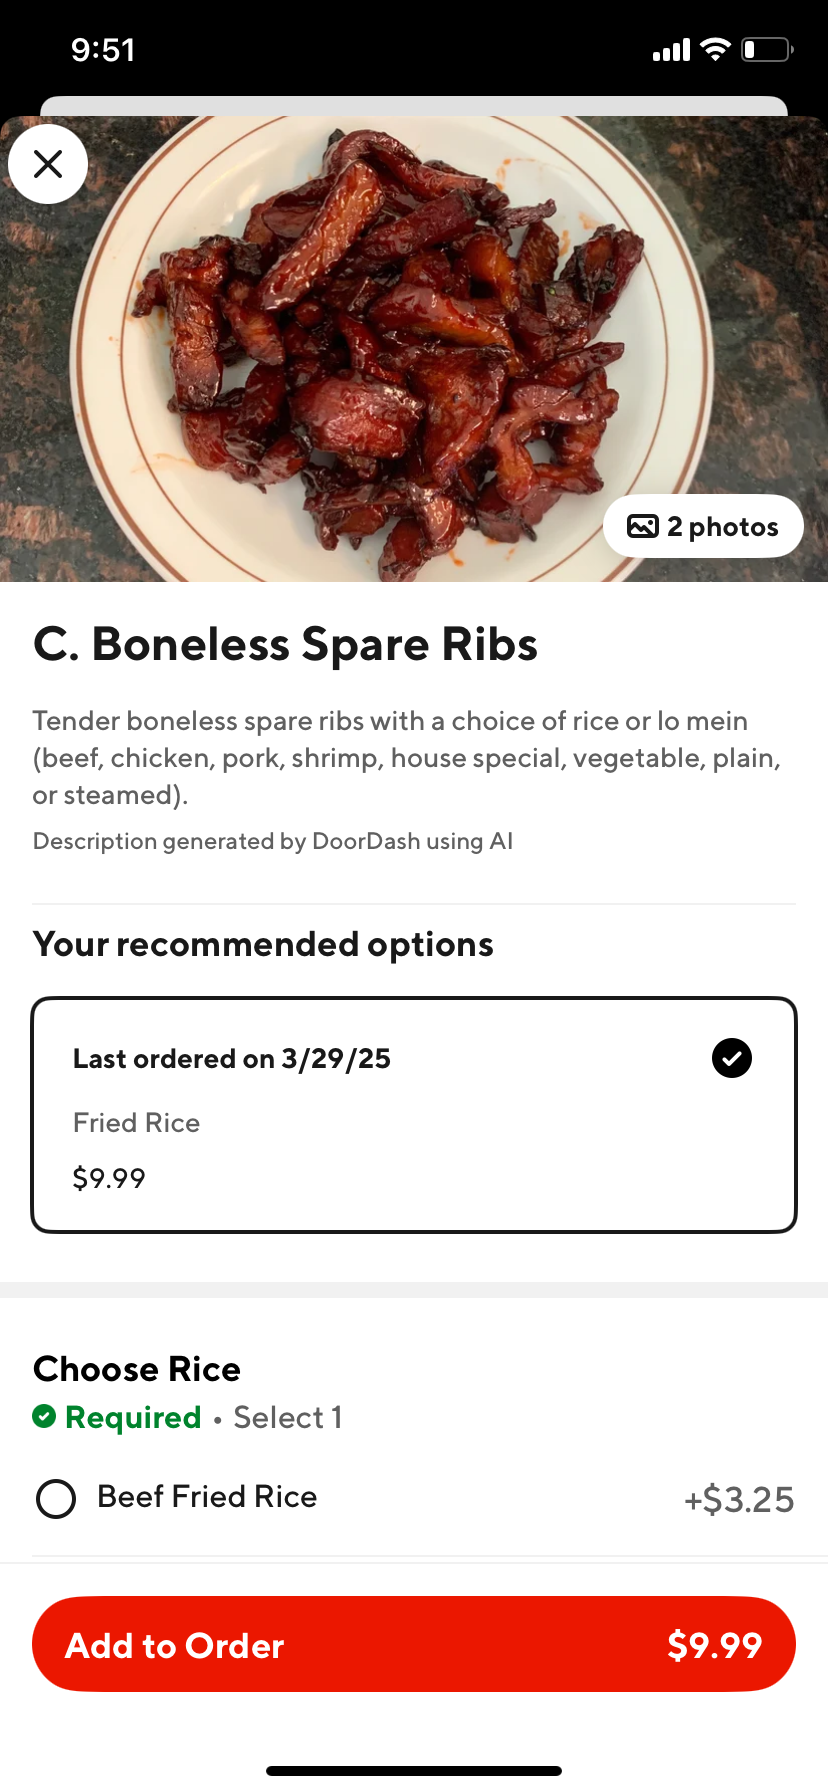Tap the Wi-Fi status icon
The width and height of the screenshot is (828, 1792).
pos(715,49)
